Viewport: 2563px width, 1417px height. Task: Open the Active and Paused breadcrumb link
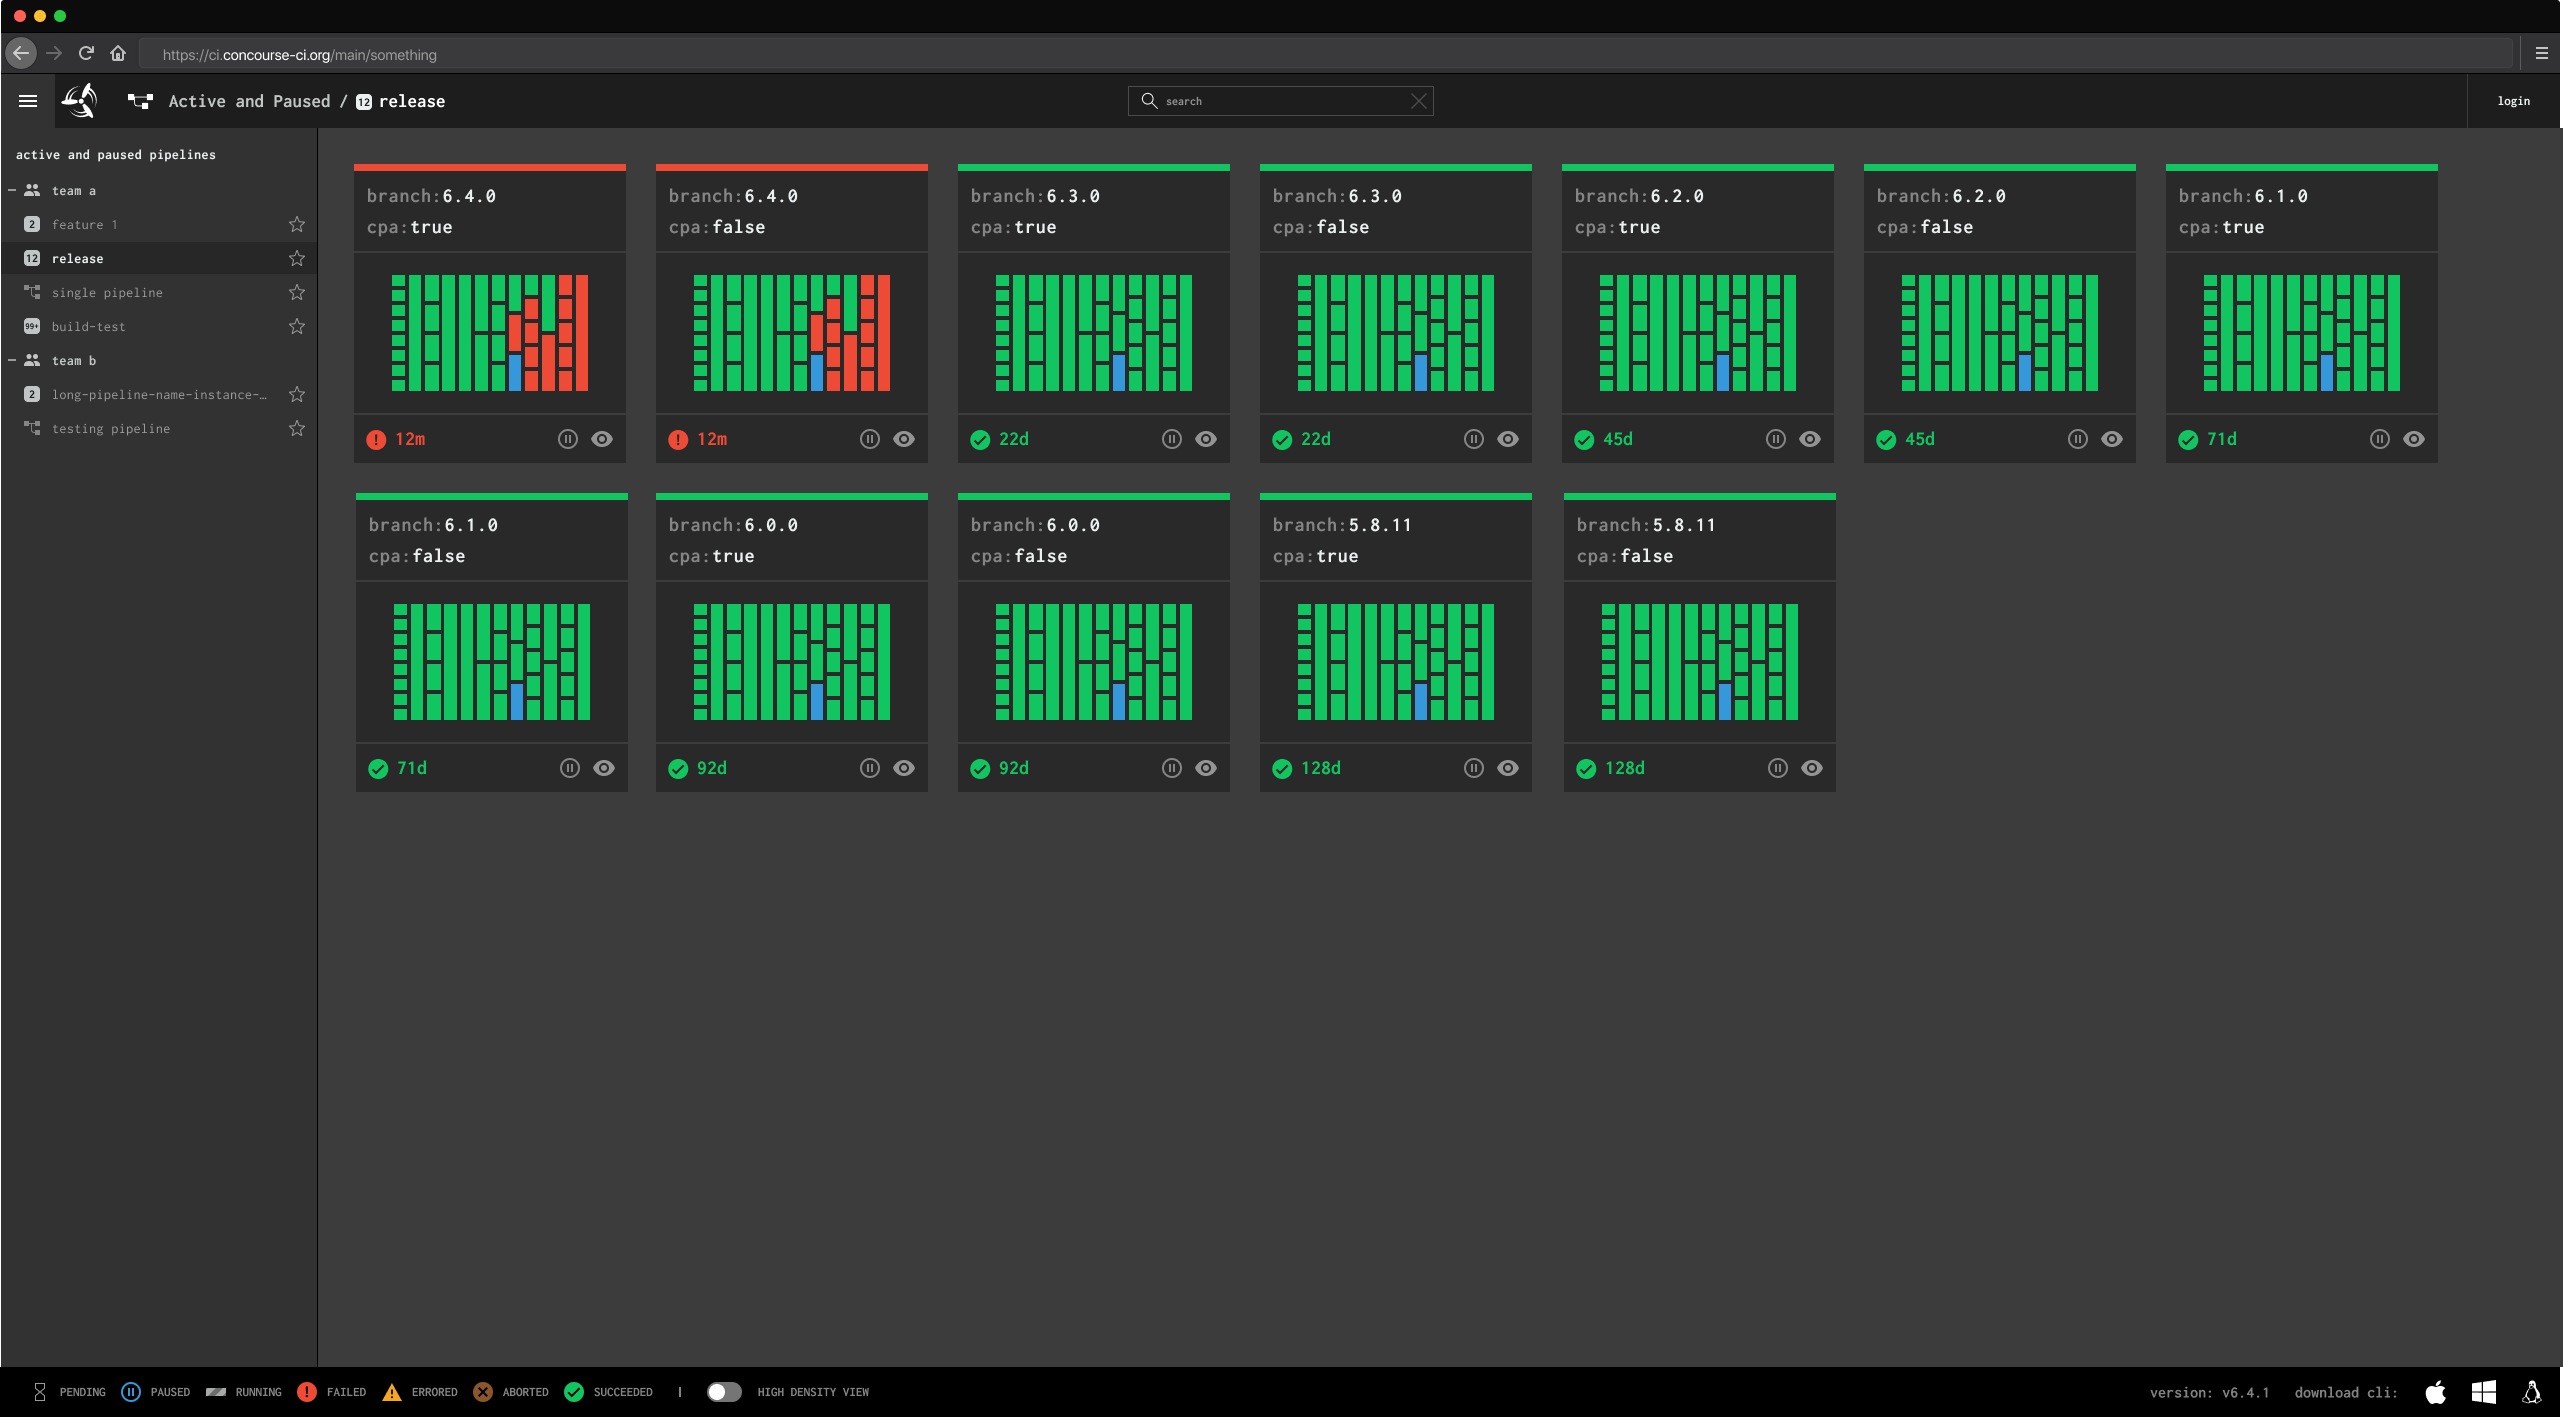(249, 100)
